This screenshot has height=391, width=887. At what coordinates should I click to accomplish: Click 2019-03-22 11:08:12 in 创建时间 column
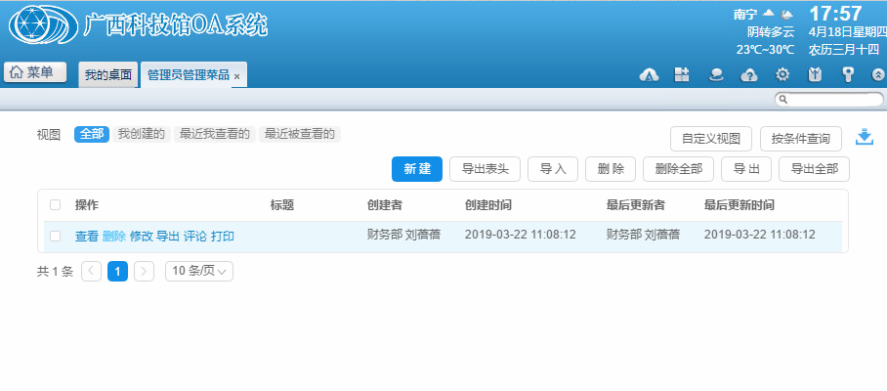(x=520, y=234)
